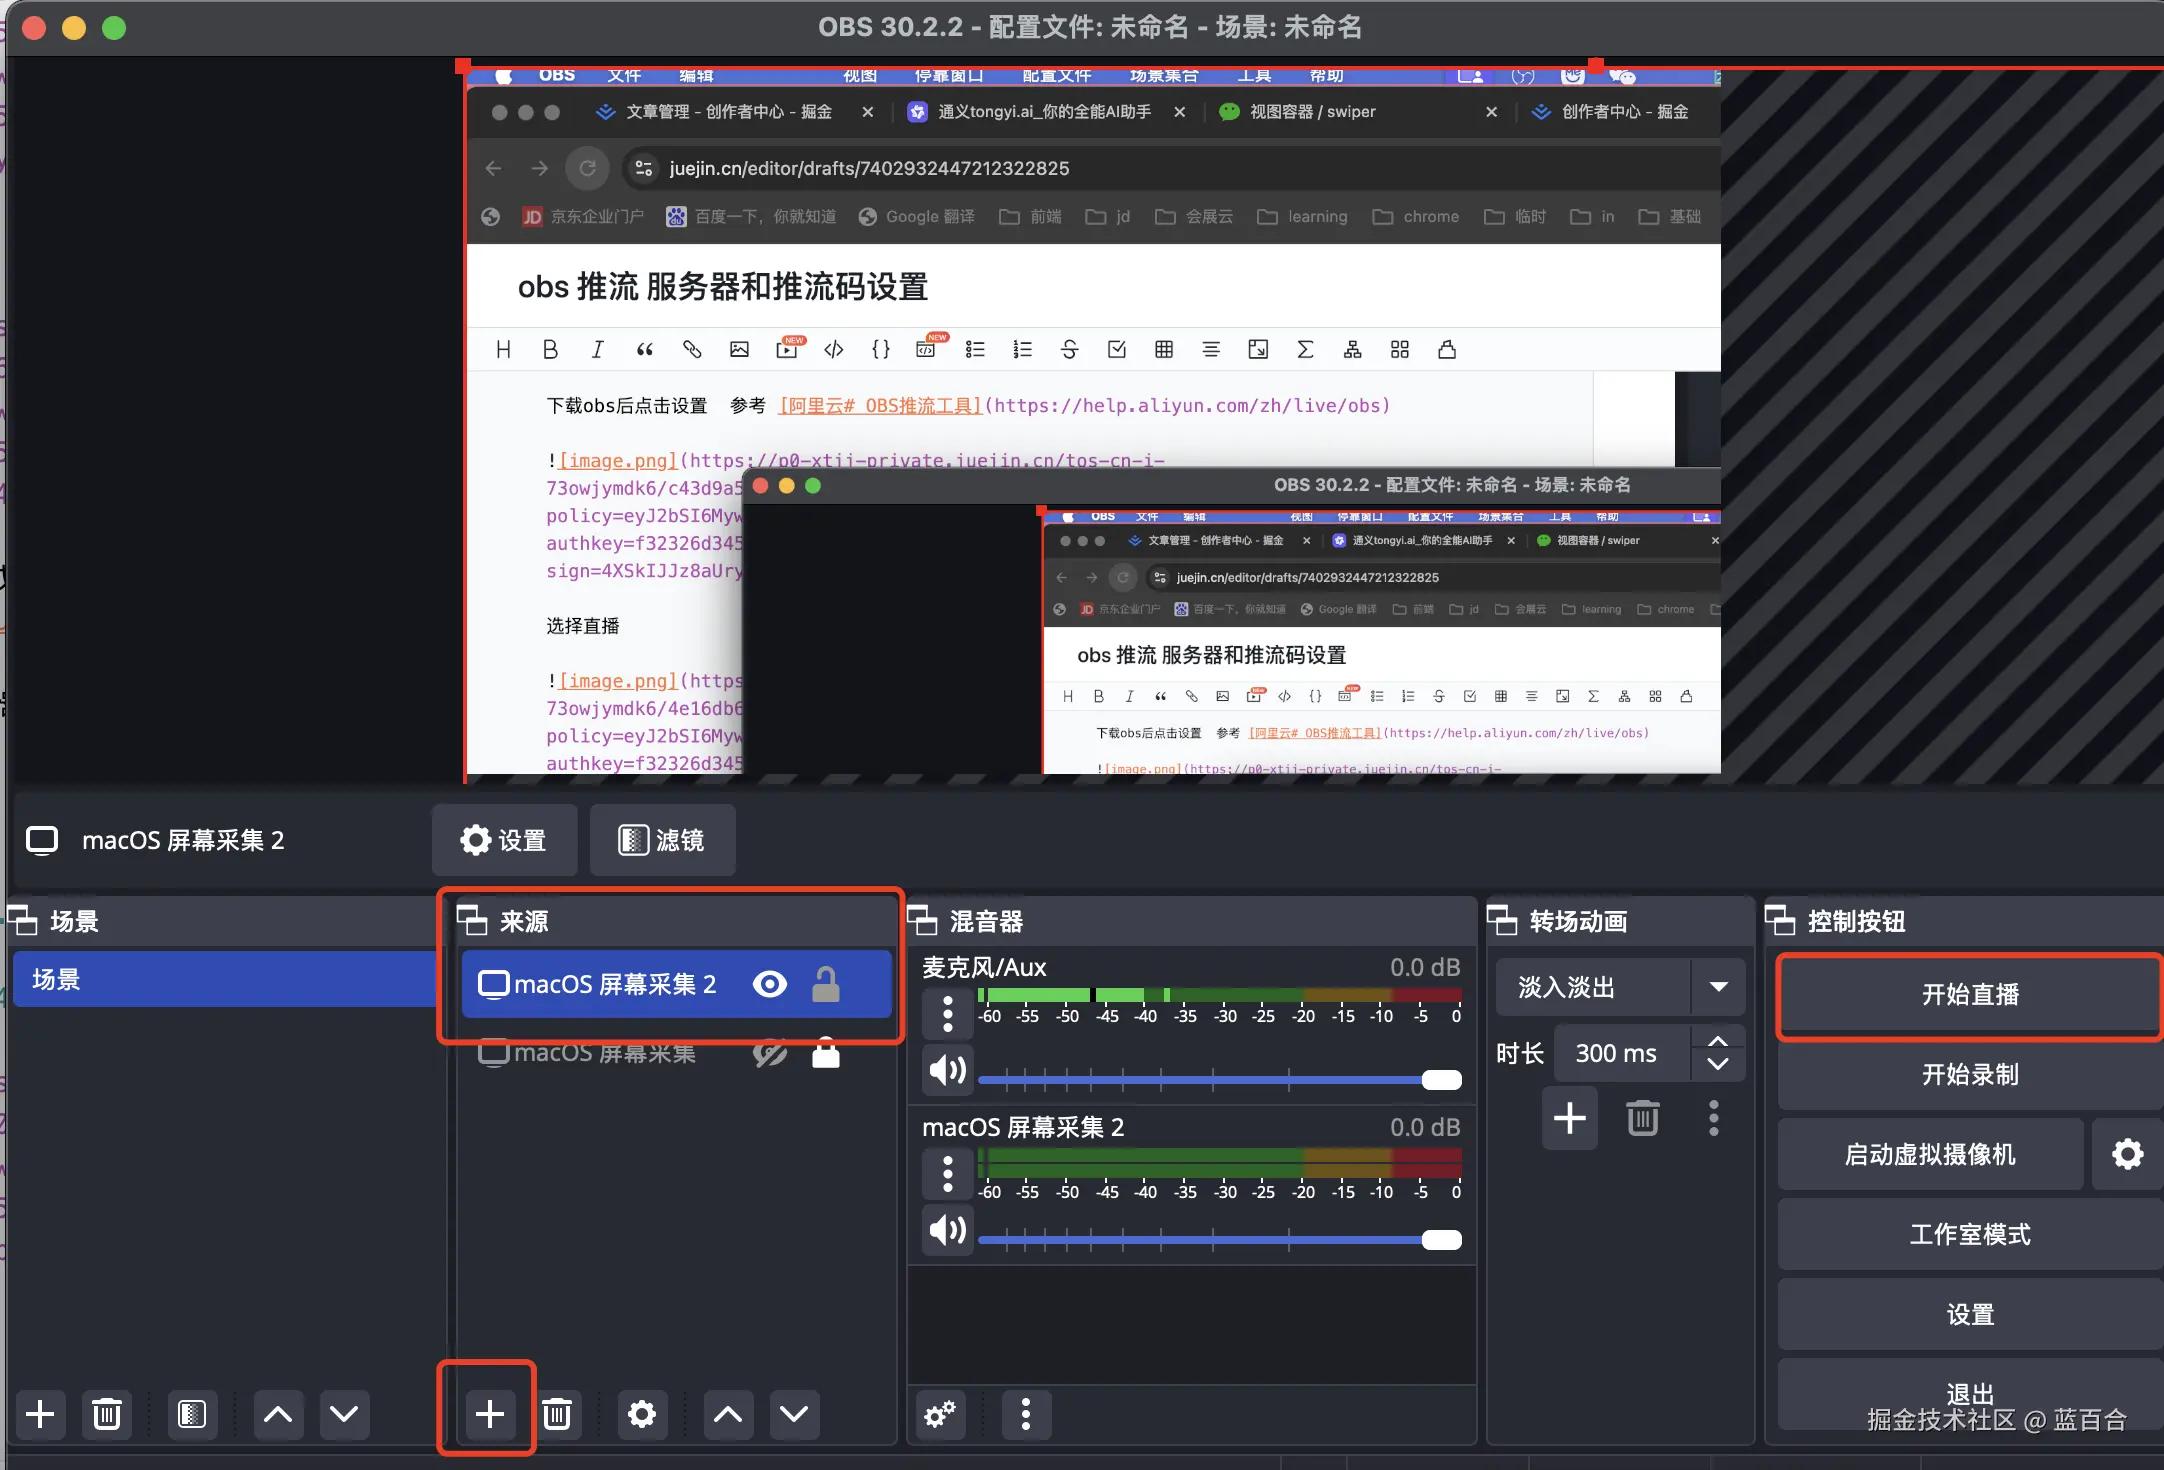
Task: Increase the 时长 duration with the up arrow
Action: [x=1718, y=1041]
